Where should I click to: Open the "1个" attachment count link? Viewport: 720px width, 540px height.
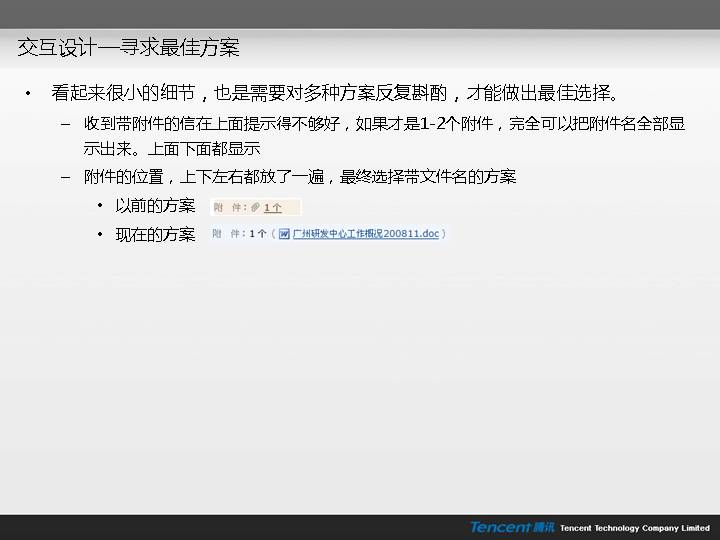[x=272, y=208]
